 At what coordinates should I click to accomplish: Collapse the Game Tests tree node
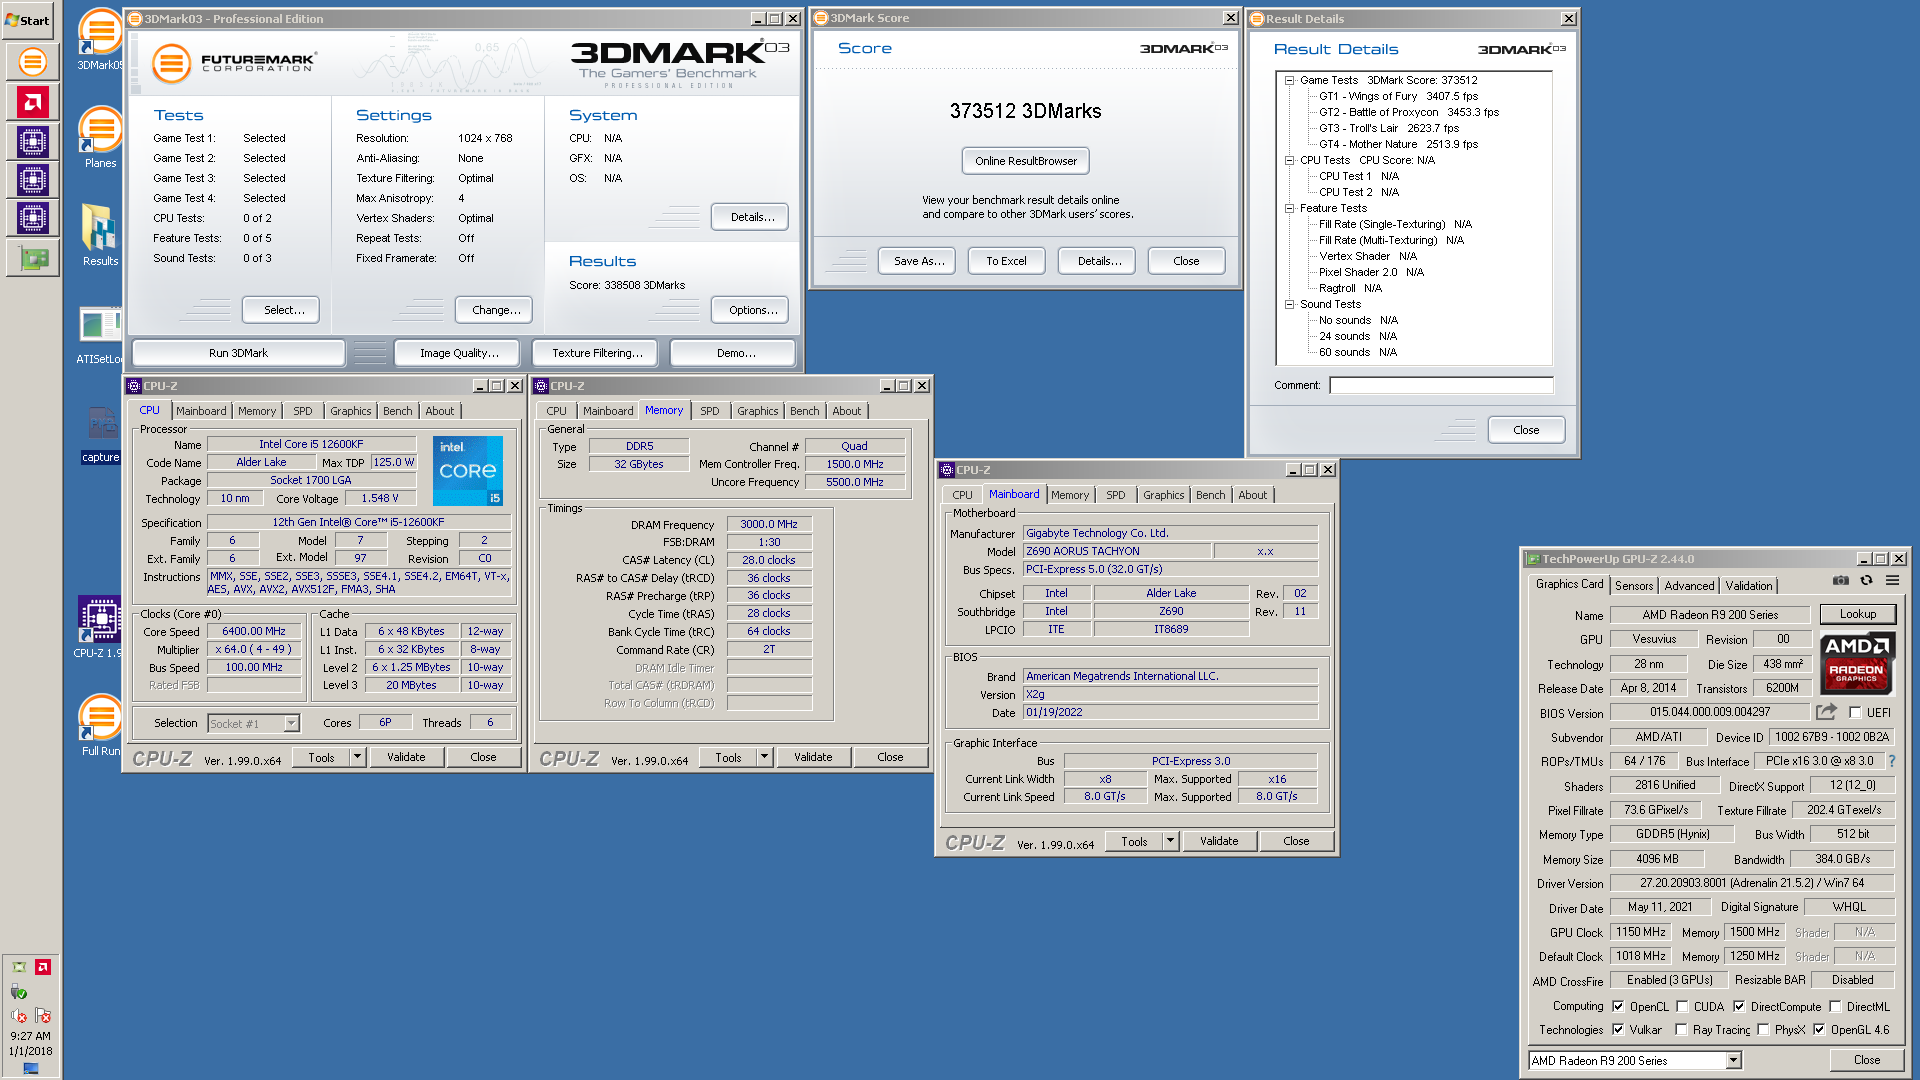coord(1290,81)
